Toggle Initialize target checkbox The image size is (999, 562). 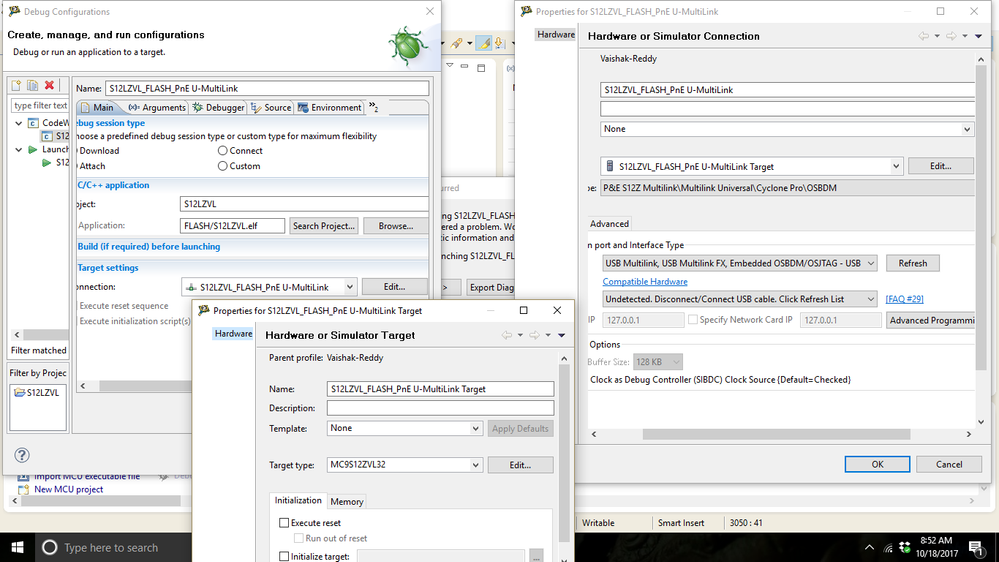click(284, 556)
